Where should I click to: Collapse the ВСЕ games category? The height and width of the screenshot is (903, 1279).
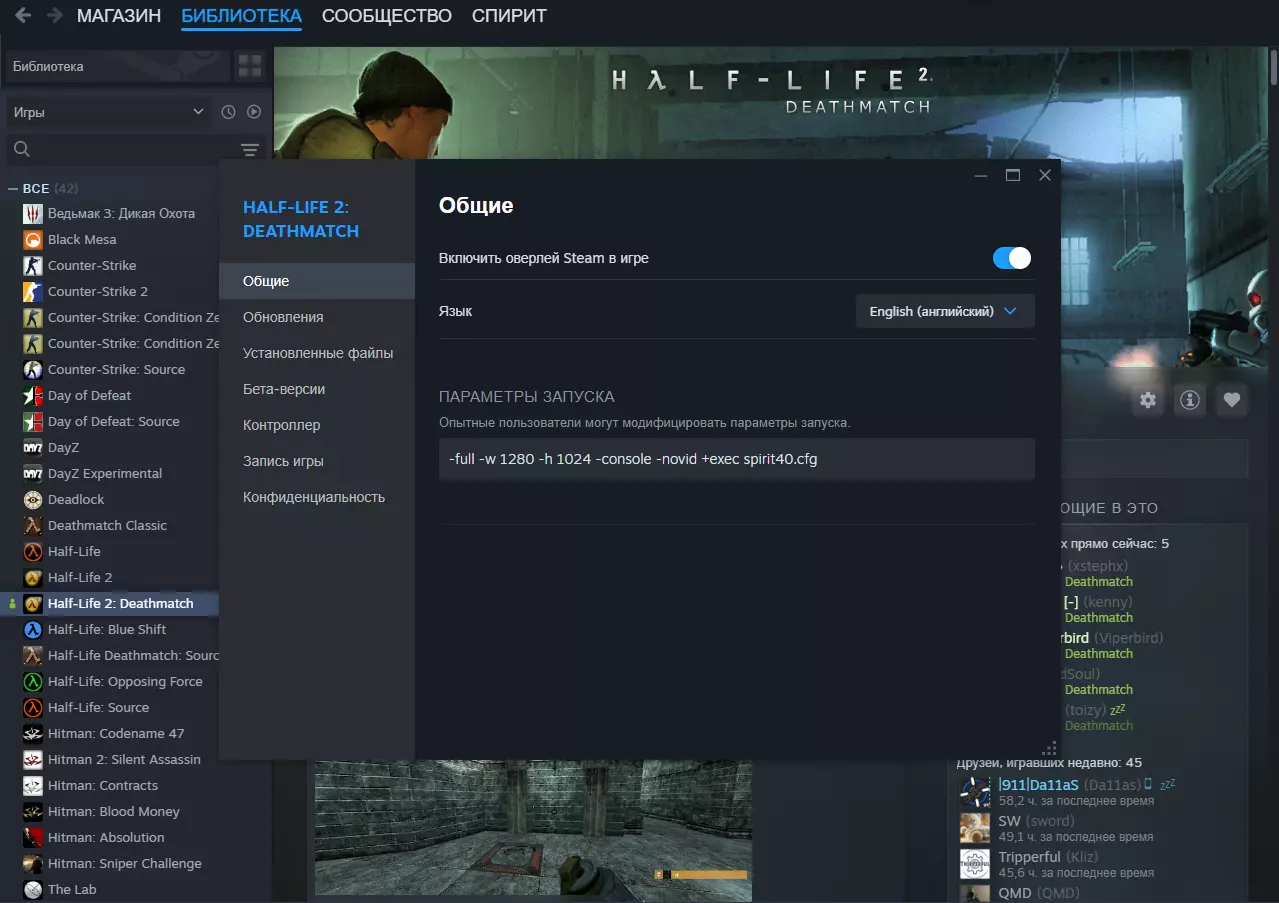click(14, 188)
